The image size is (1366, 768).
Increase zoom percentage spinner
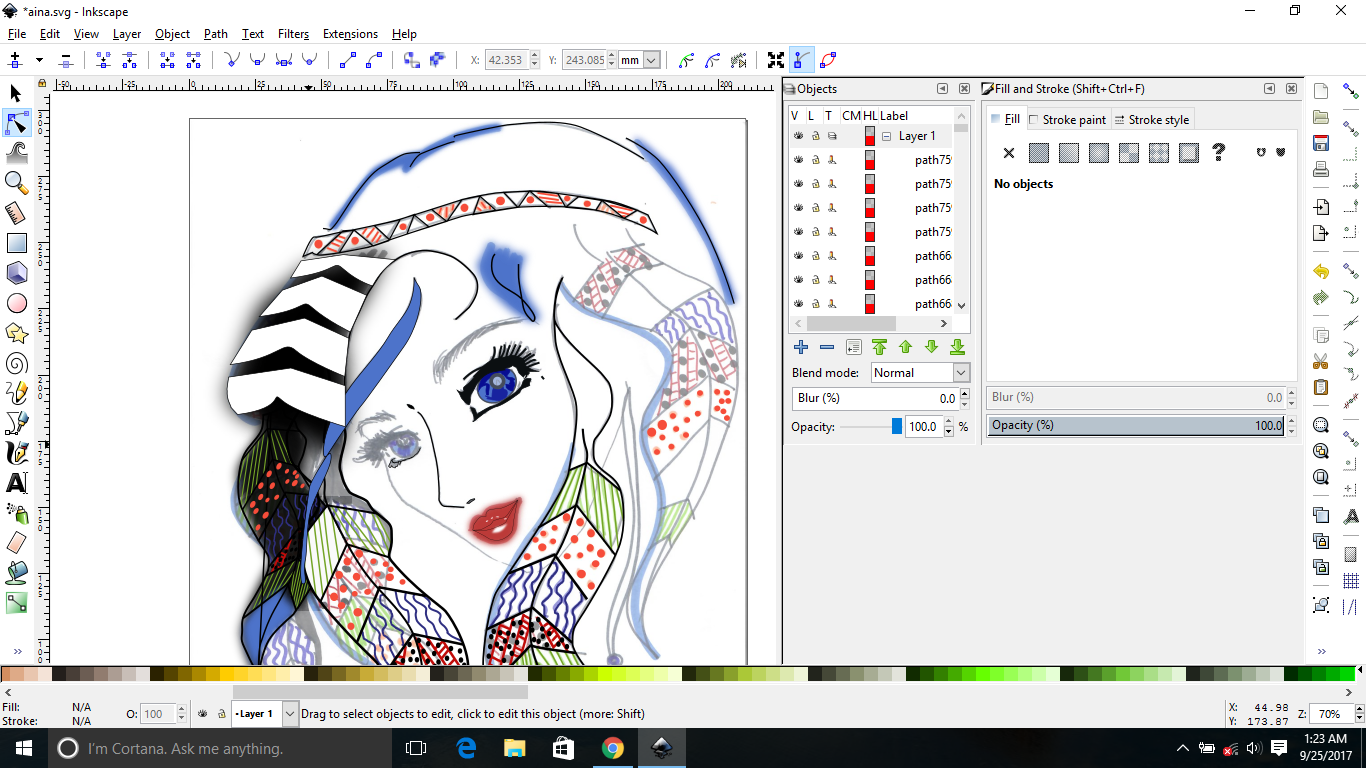(1360, 709)
